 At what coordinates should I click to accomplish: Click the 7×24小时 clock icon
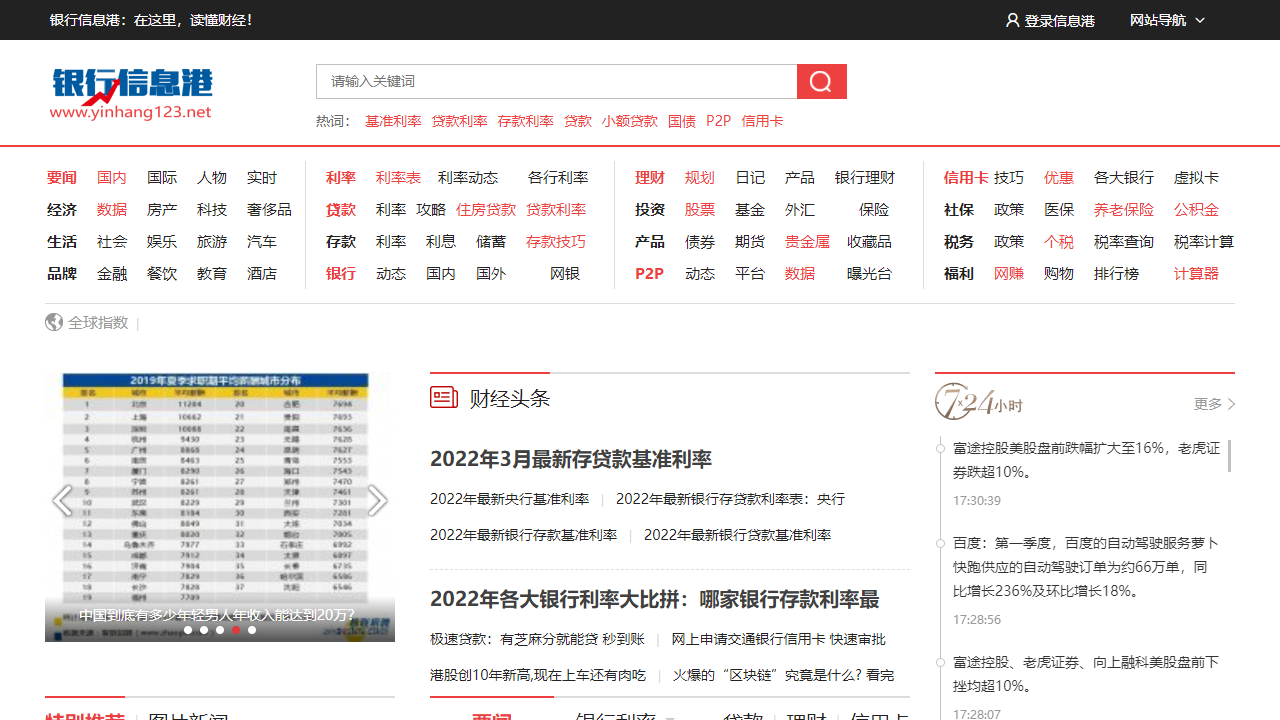(952, 401)
